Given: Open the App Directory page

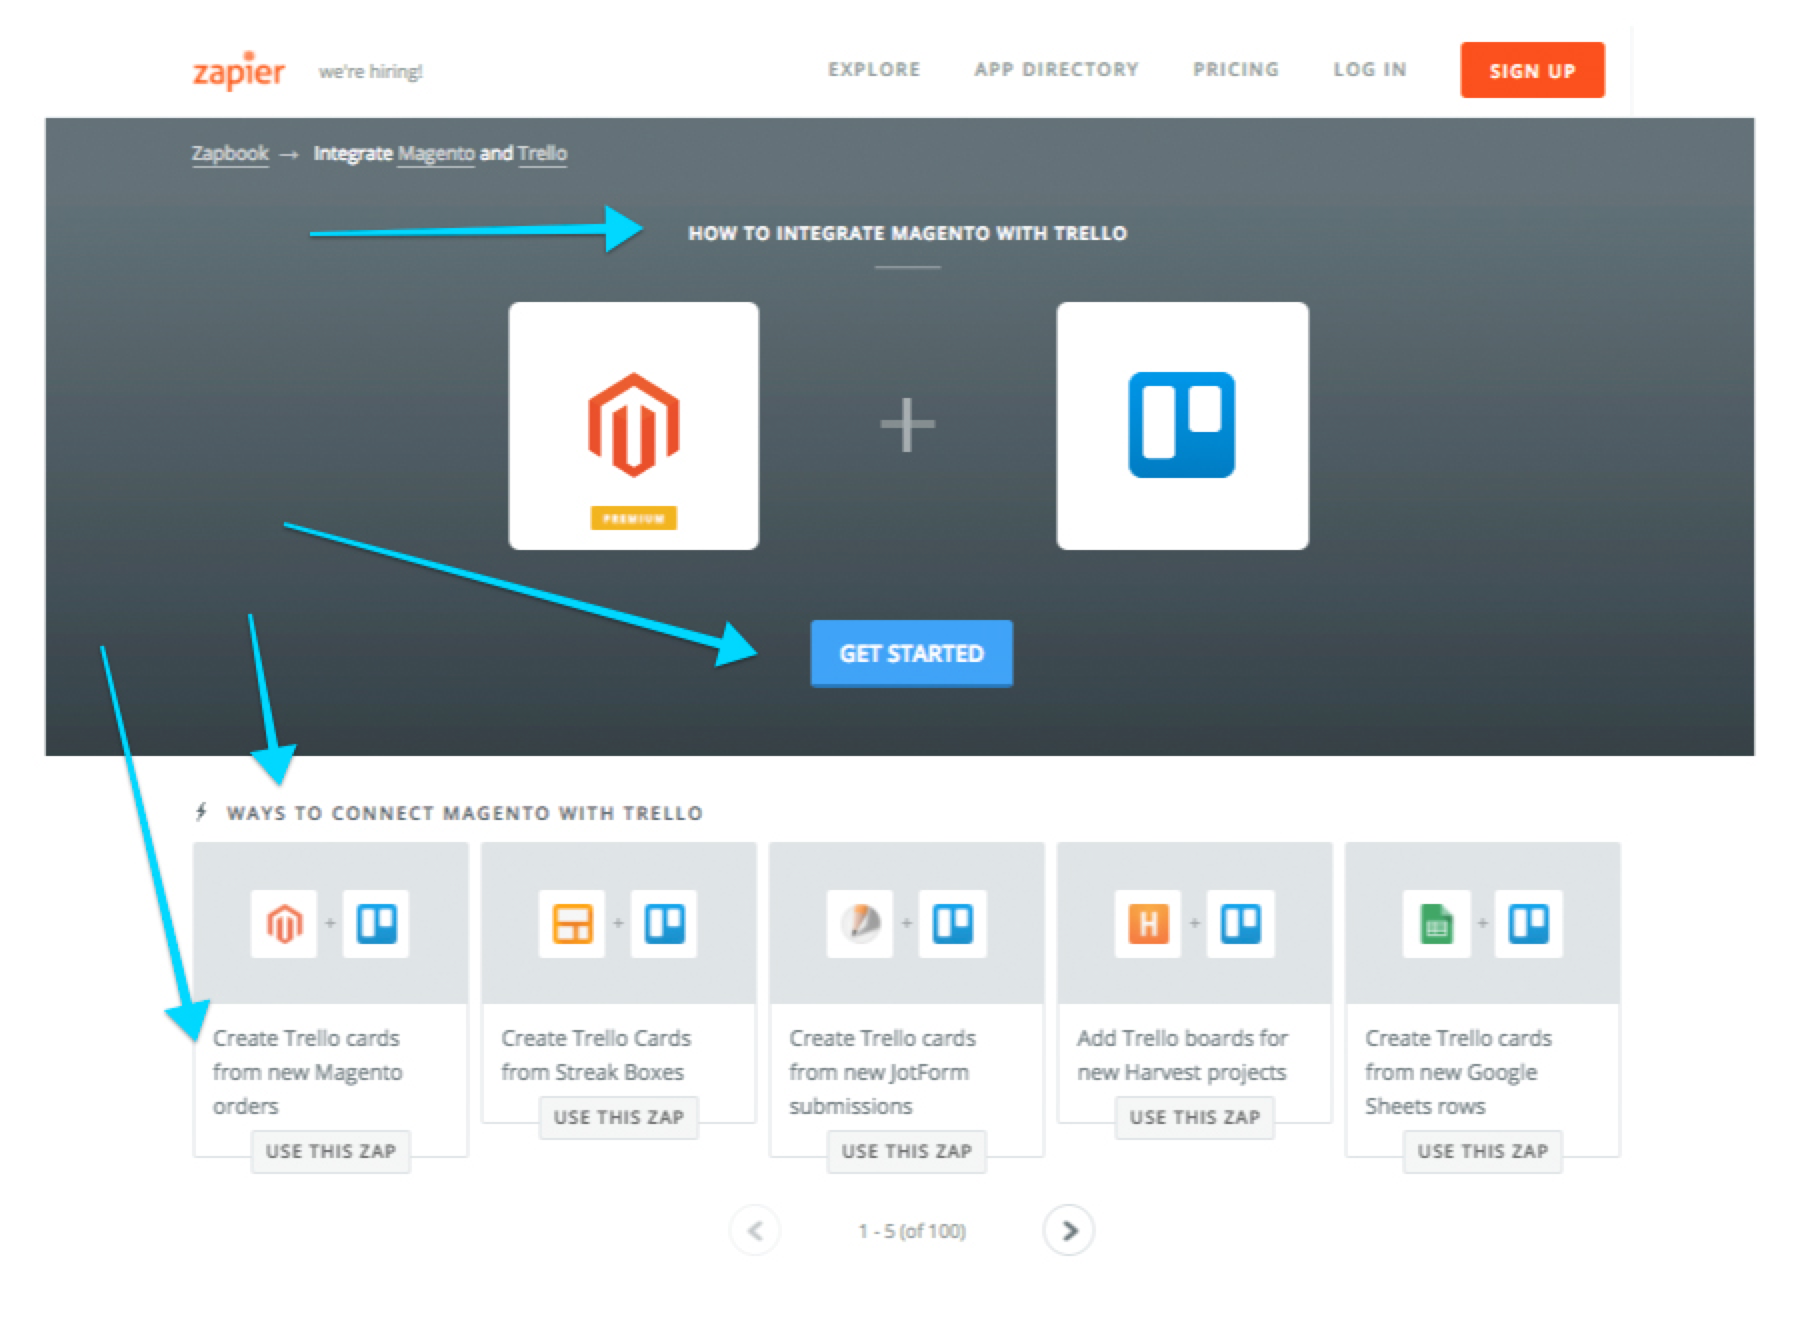Looking at the screenshot, I should coord(1057,70).
